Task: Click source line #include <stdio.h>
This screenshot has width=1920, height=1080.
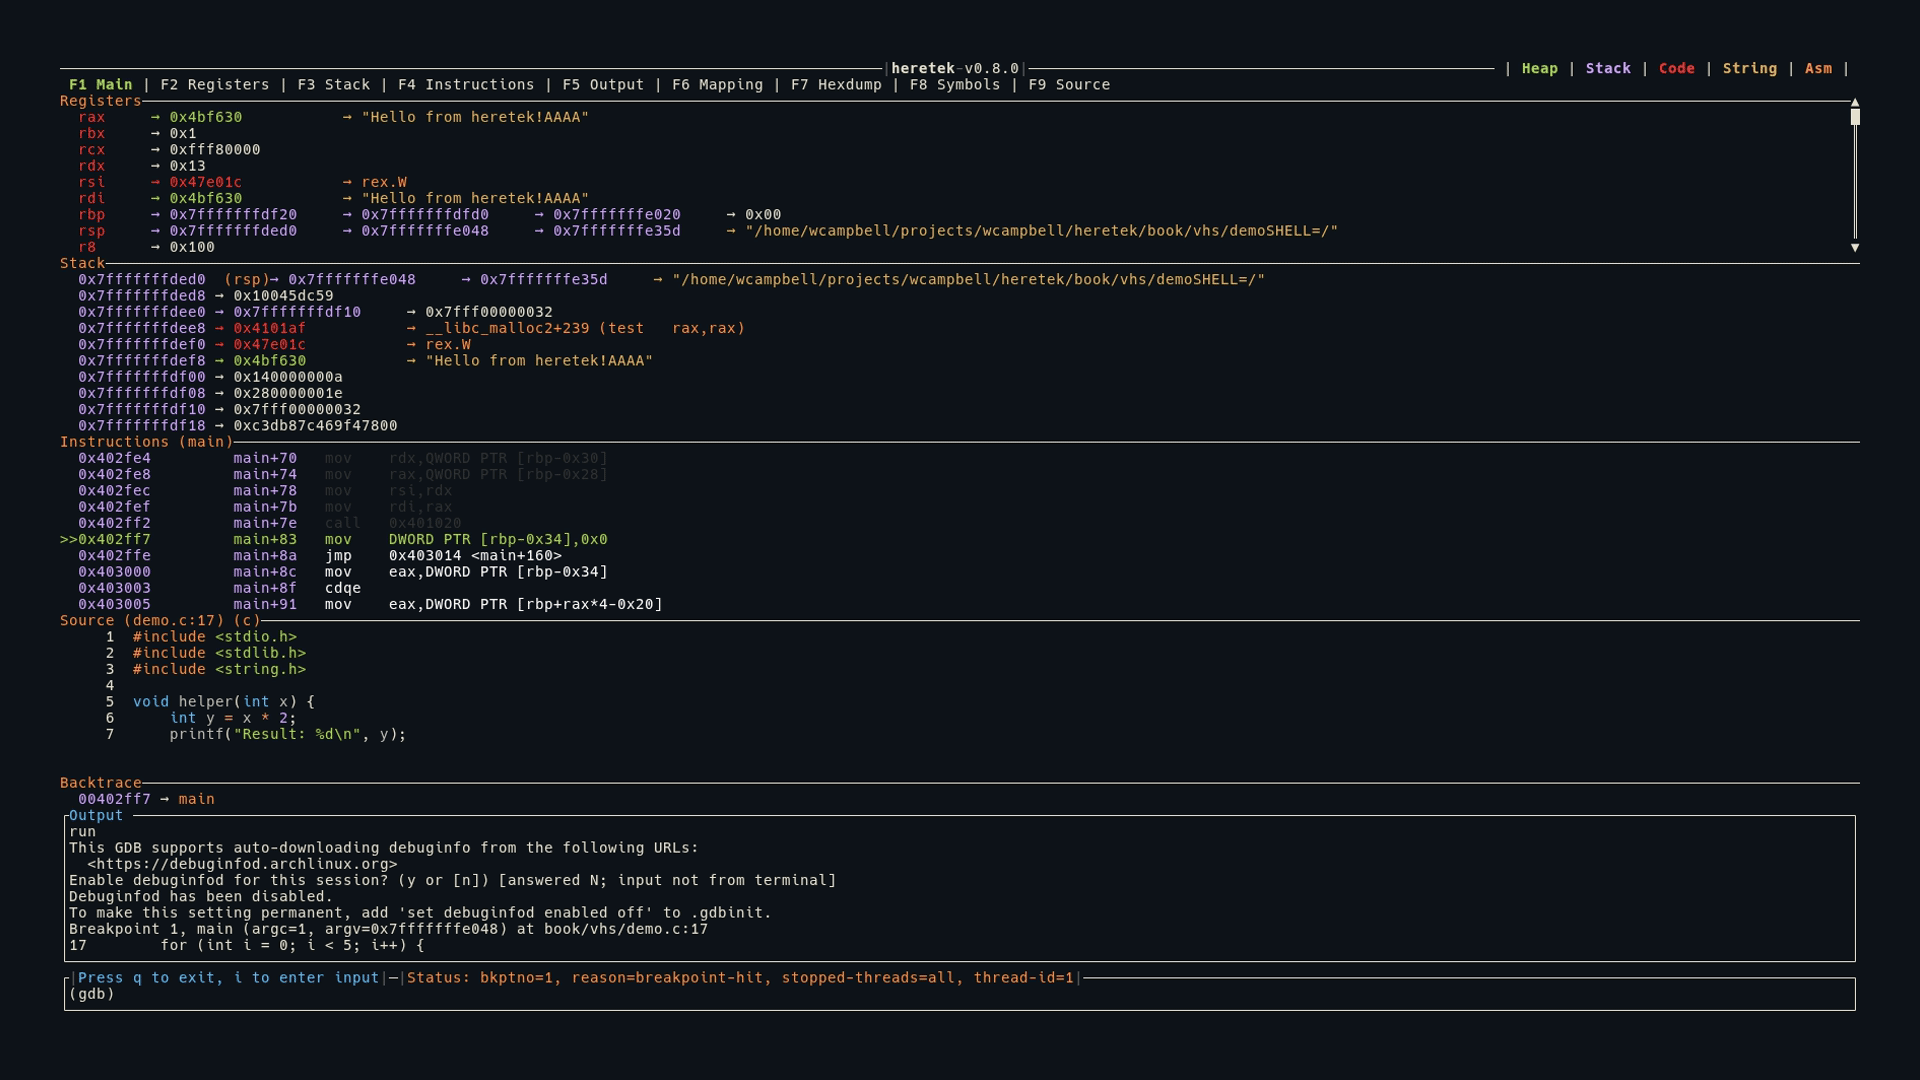Action: coord(214,637)
